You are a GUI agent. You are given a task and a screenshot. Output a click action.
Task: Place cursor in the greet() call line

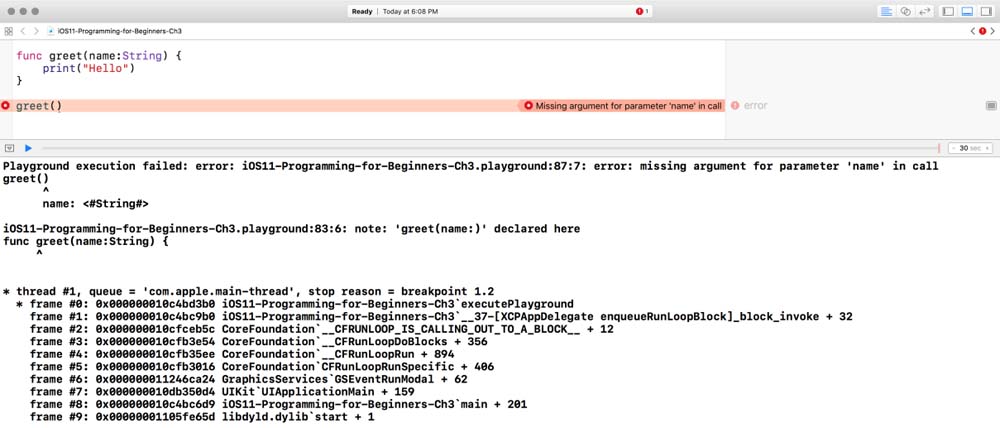click(x=39, y=106)
